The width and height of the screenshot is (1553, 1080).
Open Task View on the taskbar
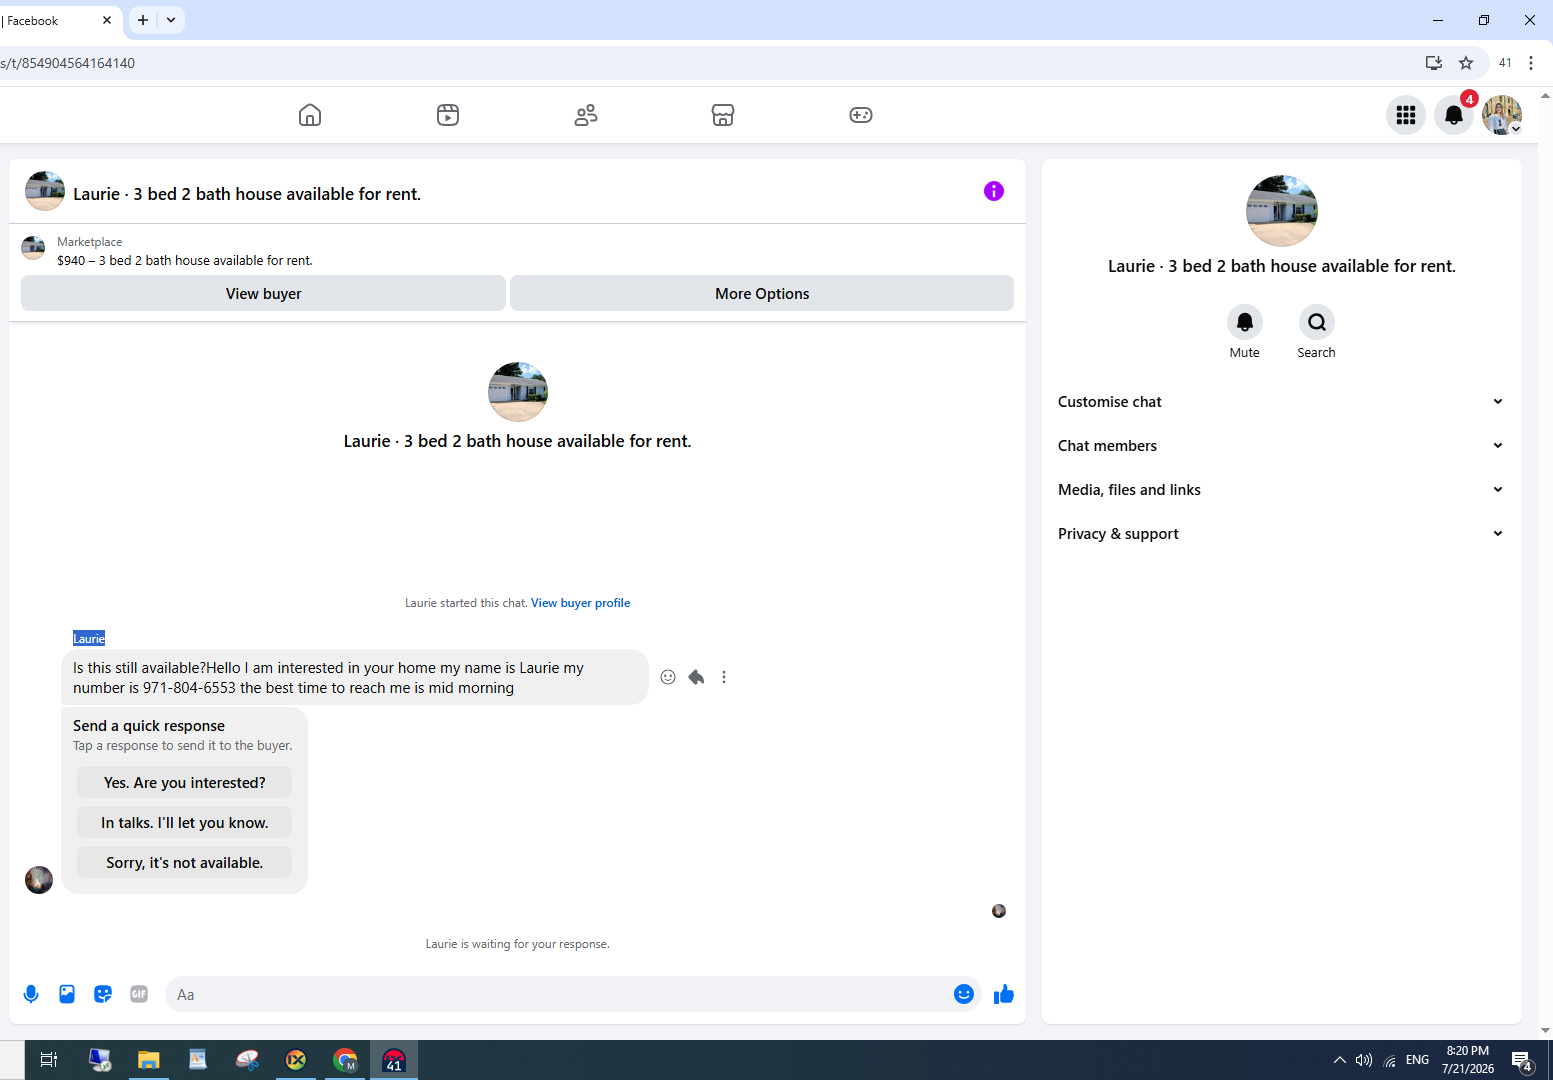[48, 1060]
